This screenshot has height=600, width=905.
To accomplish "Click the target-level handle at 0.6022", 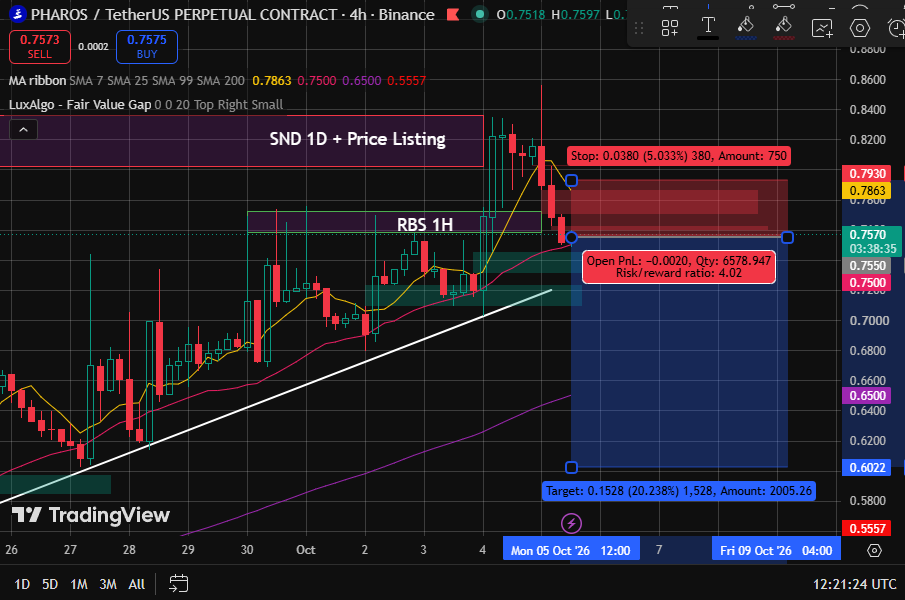I will point(571,467).
